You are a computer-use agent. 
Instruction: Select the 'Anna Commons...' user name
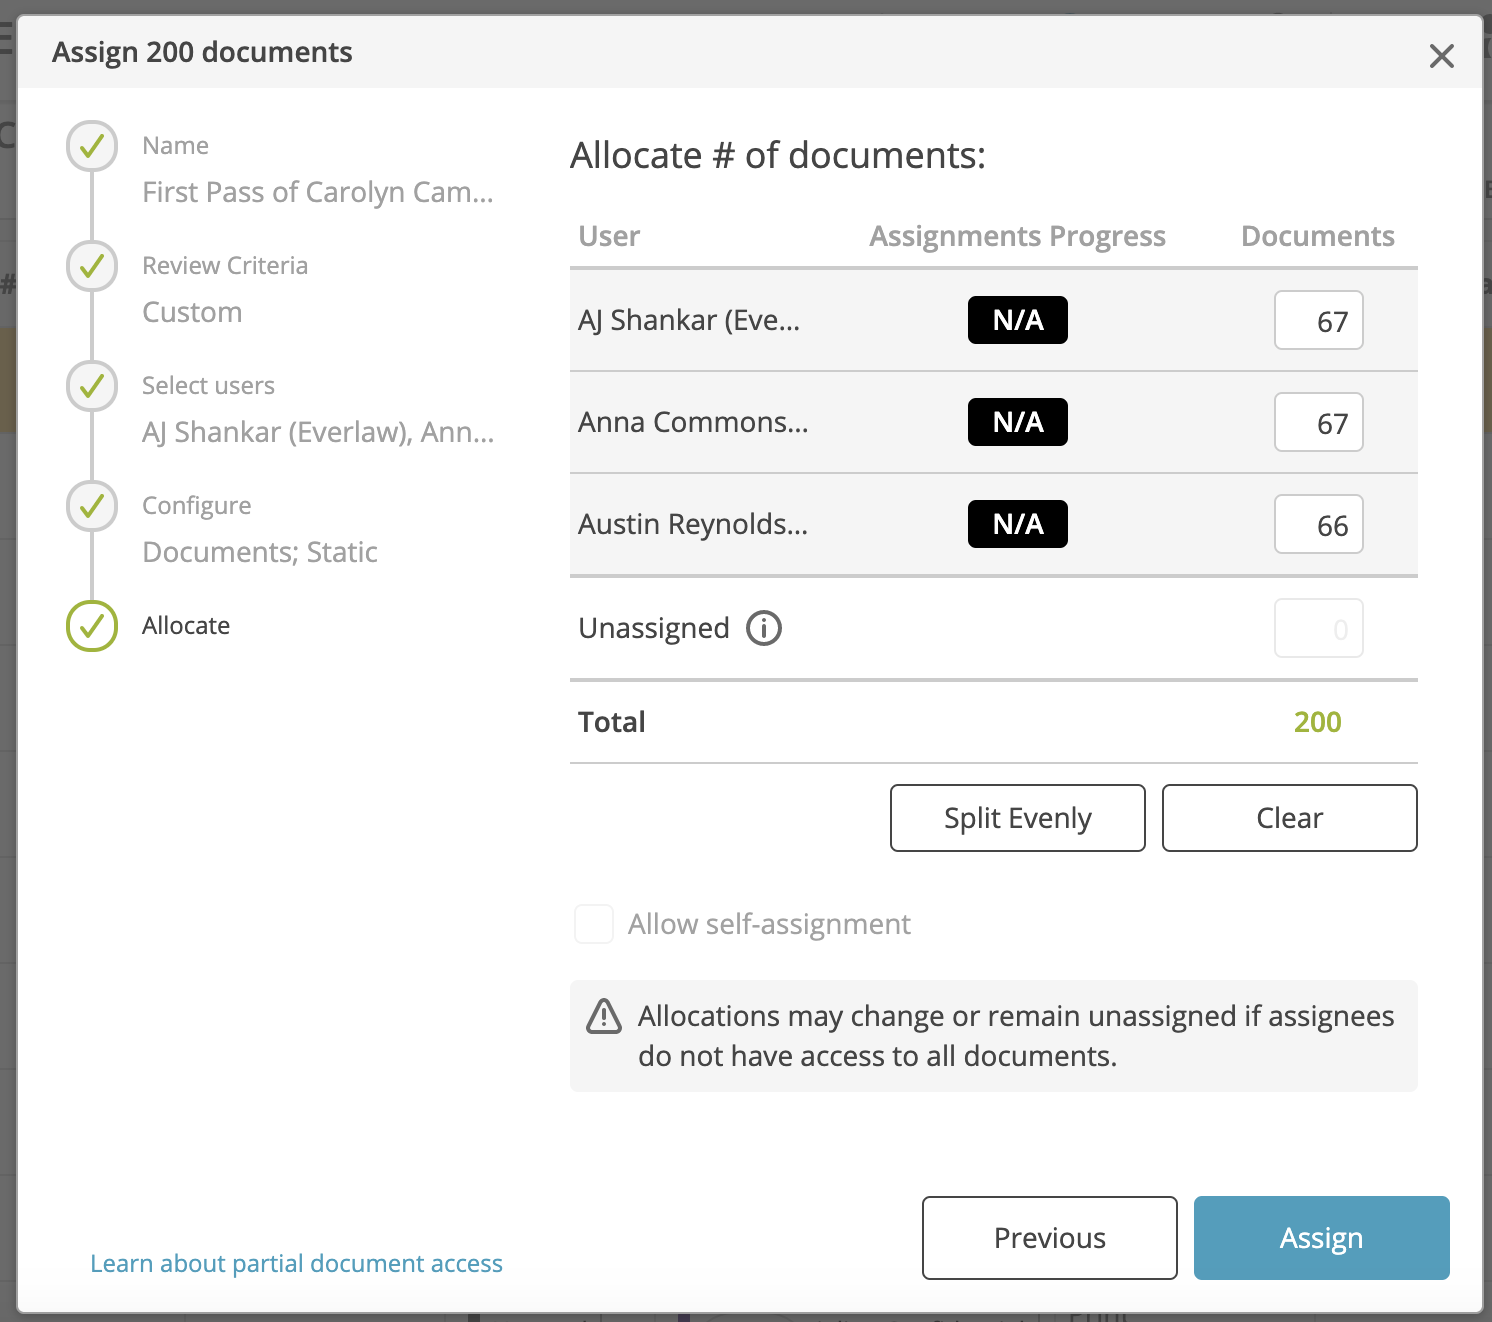693,422
